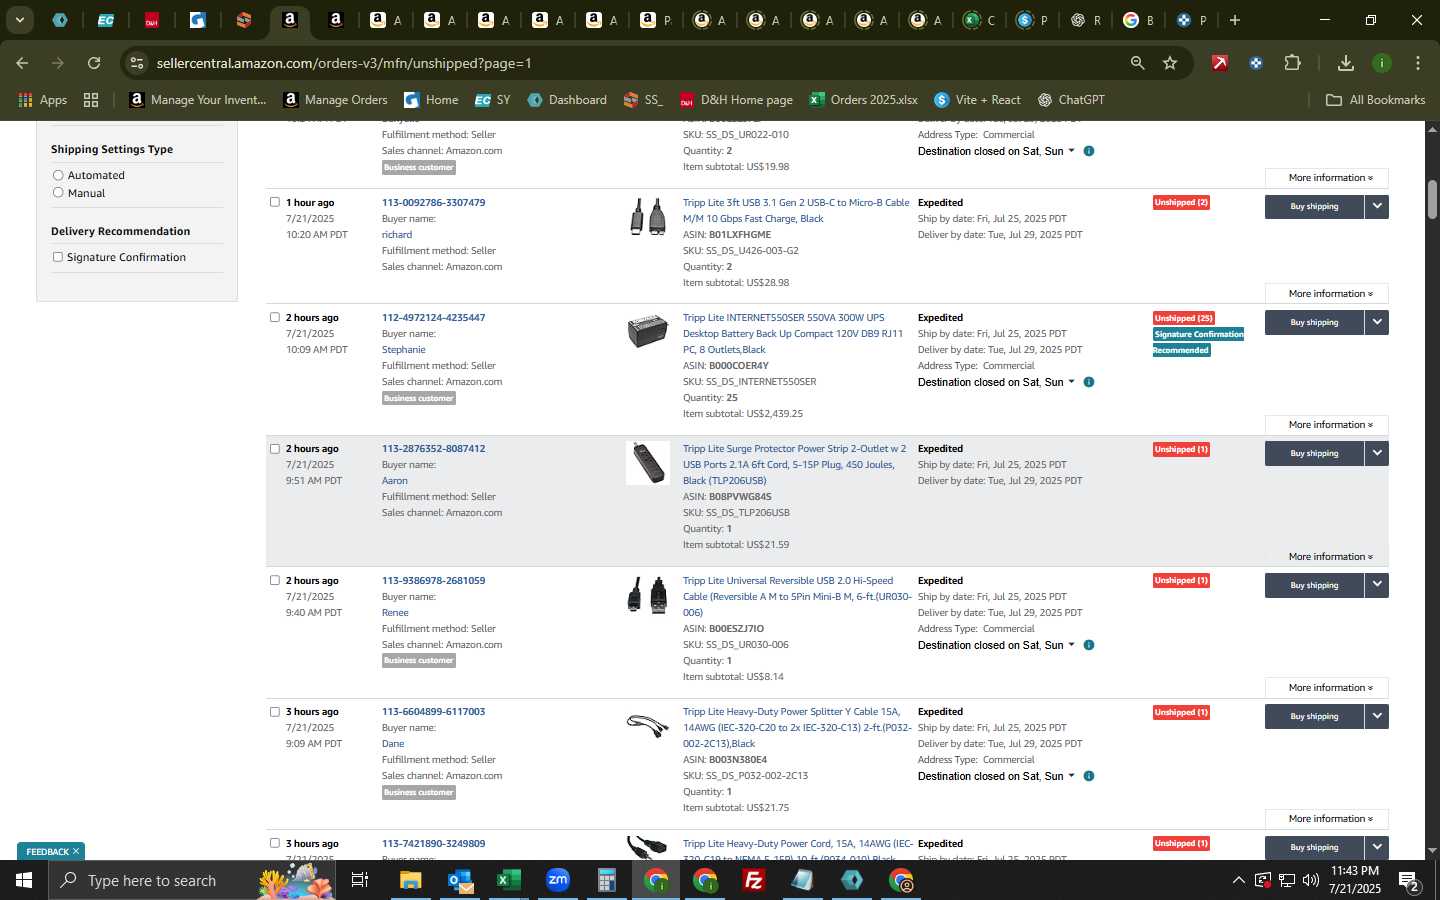This screenshot has width=1440, height=900.
Task: Click info icon for Renee's destination closed note
Action: point(1089,645)
